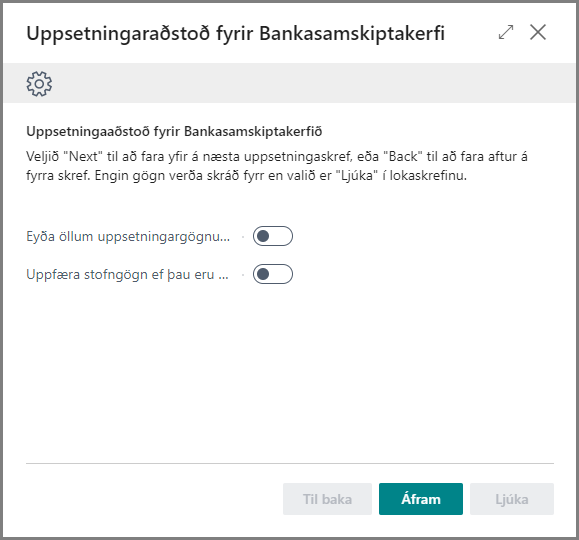The width and height of the screenshot is (579, 540).
Task: Click the gear icon in the gray banner
Action: (x=39, y=84)
